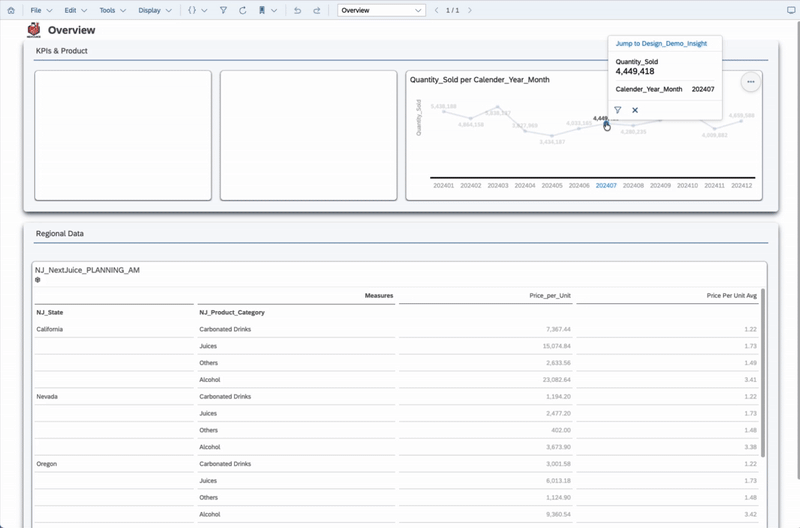Click the 202410 axis label
This screenshot has width=800, height=528.
687,186
